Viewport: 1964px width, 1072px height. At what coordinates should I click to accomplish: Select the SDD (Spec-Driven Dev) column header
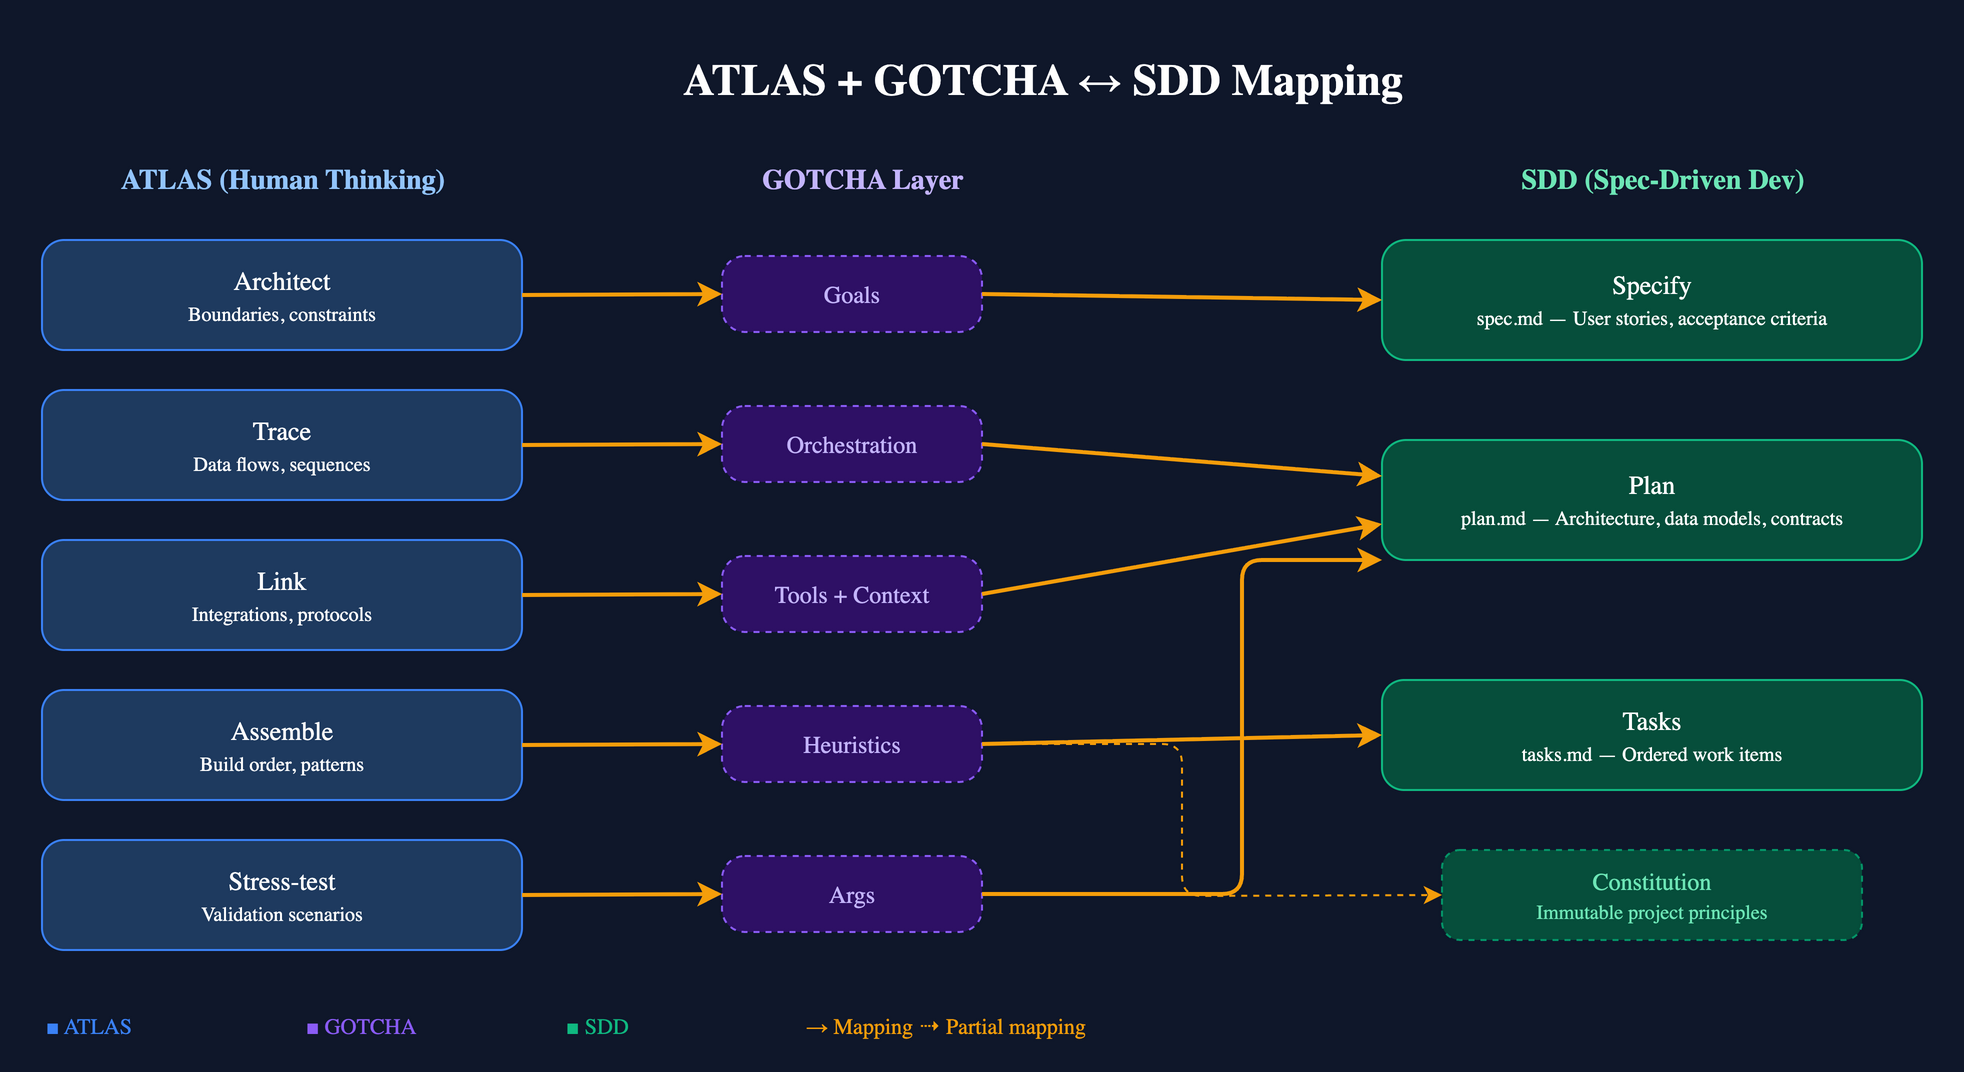coord(1662,180)
